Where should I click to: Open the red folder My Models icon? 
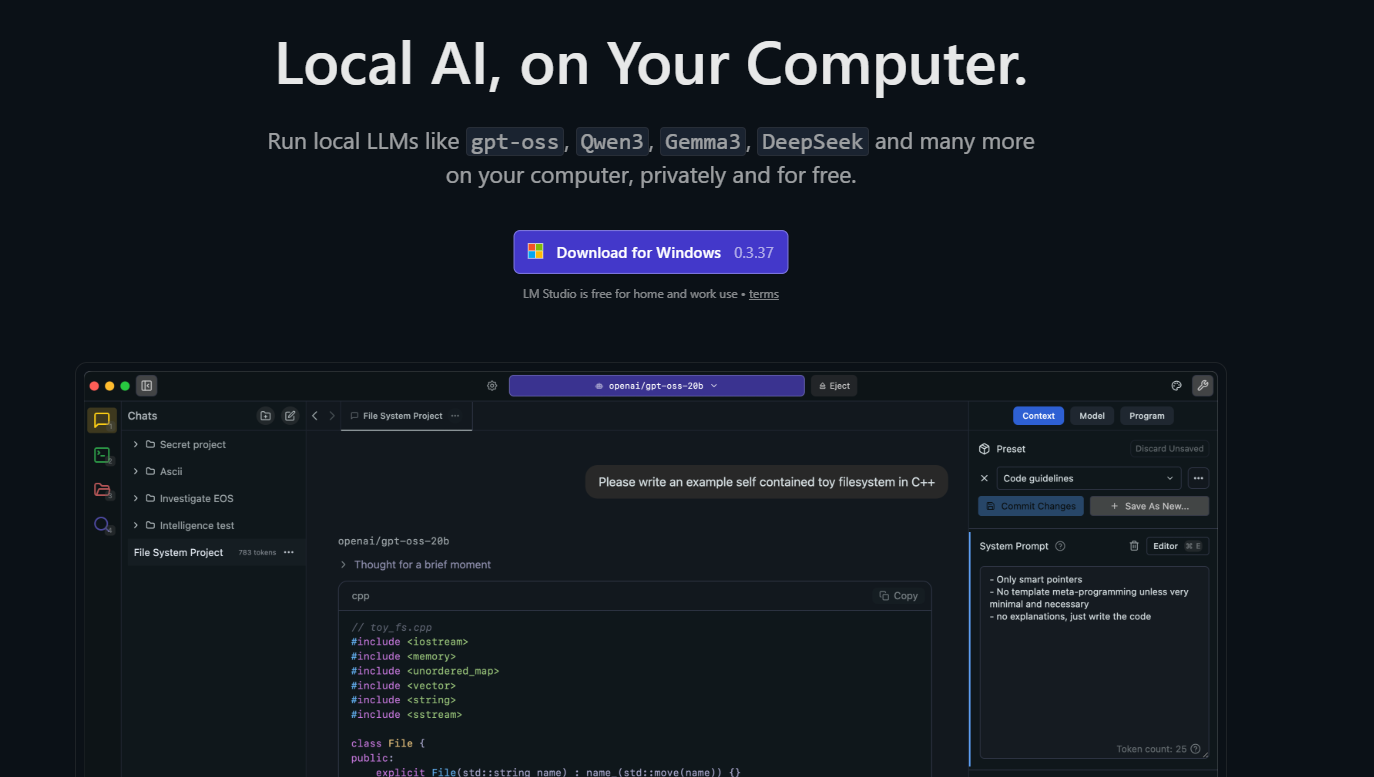click(102, 489)
